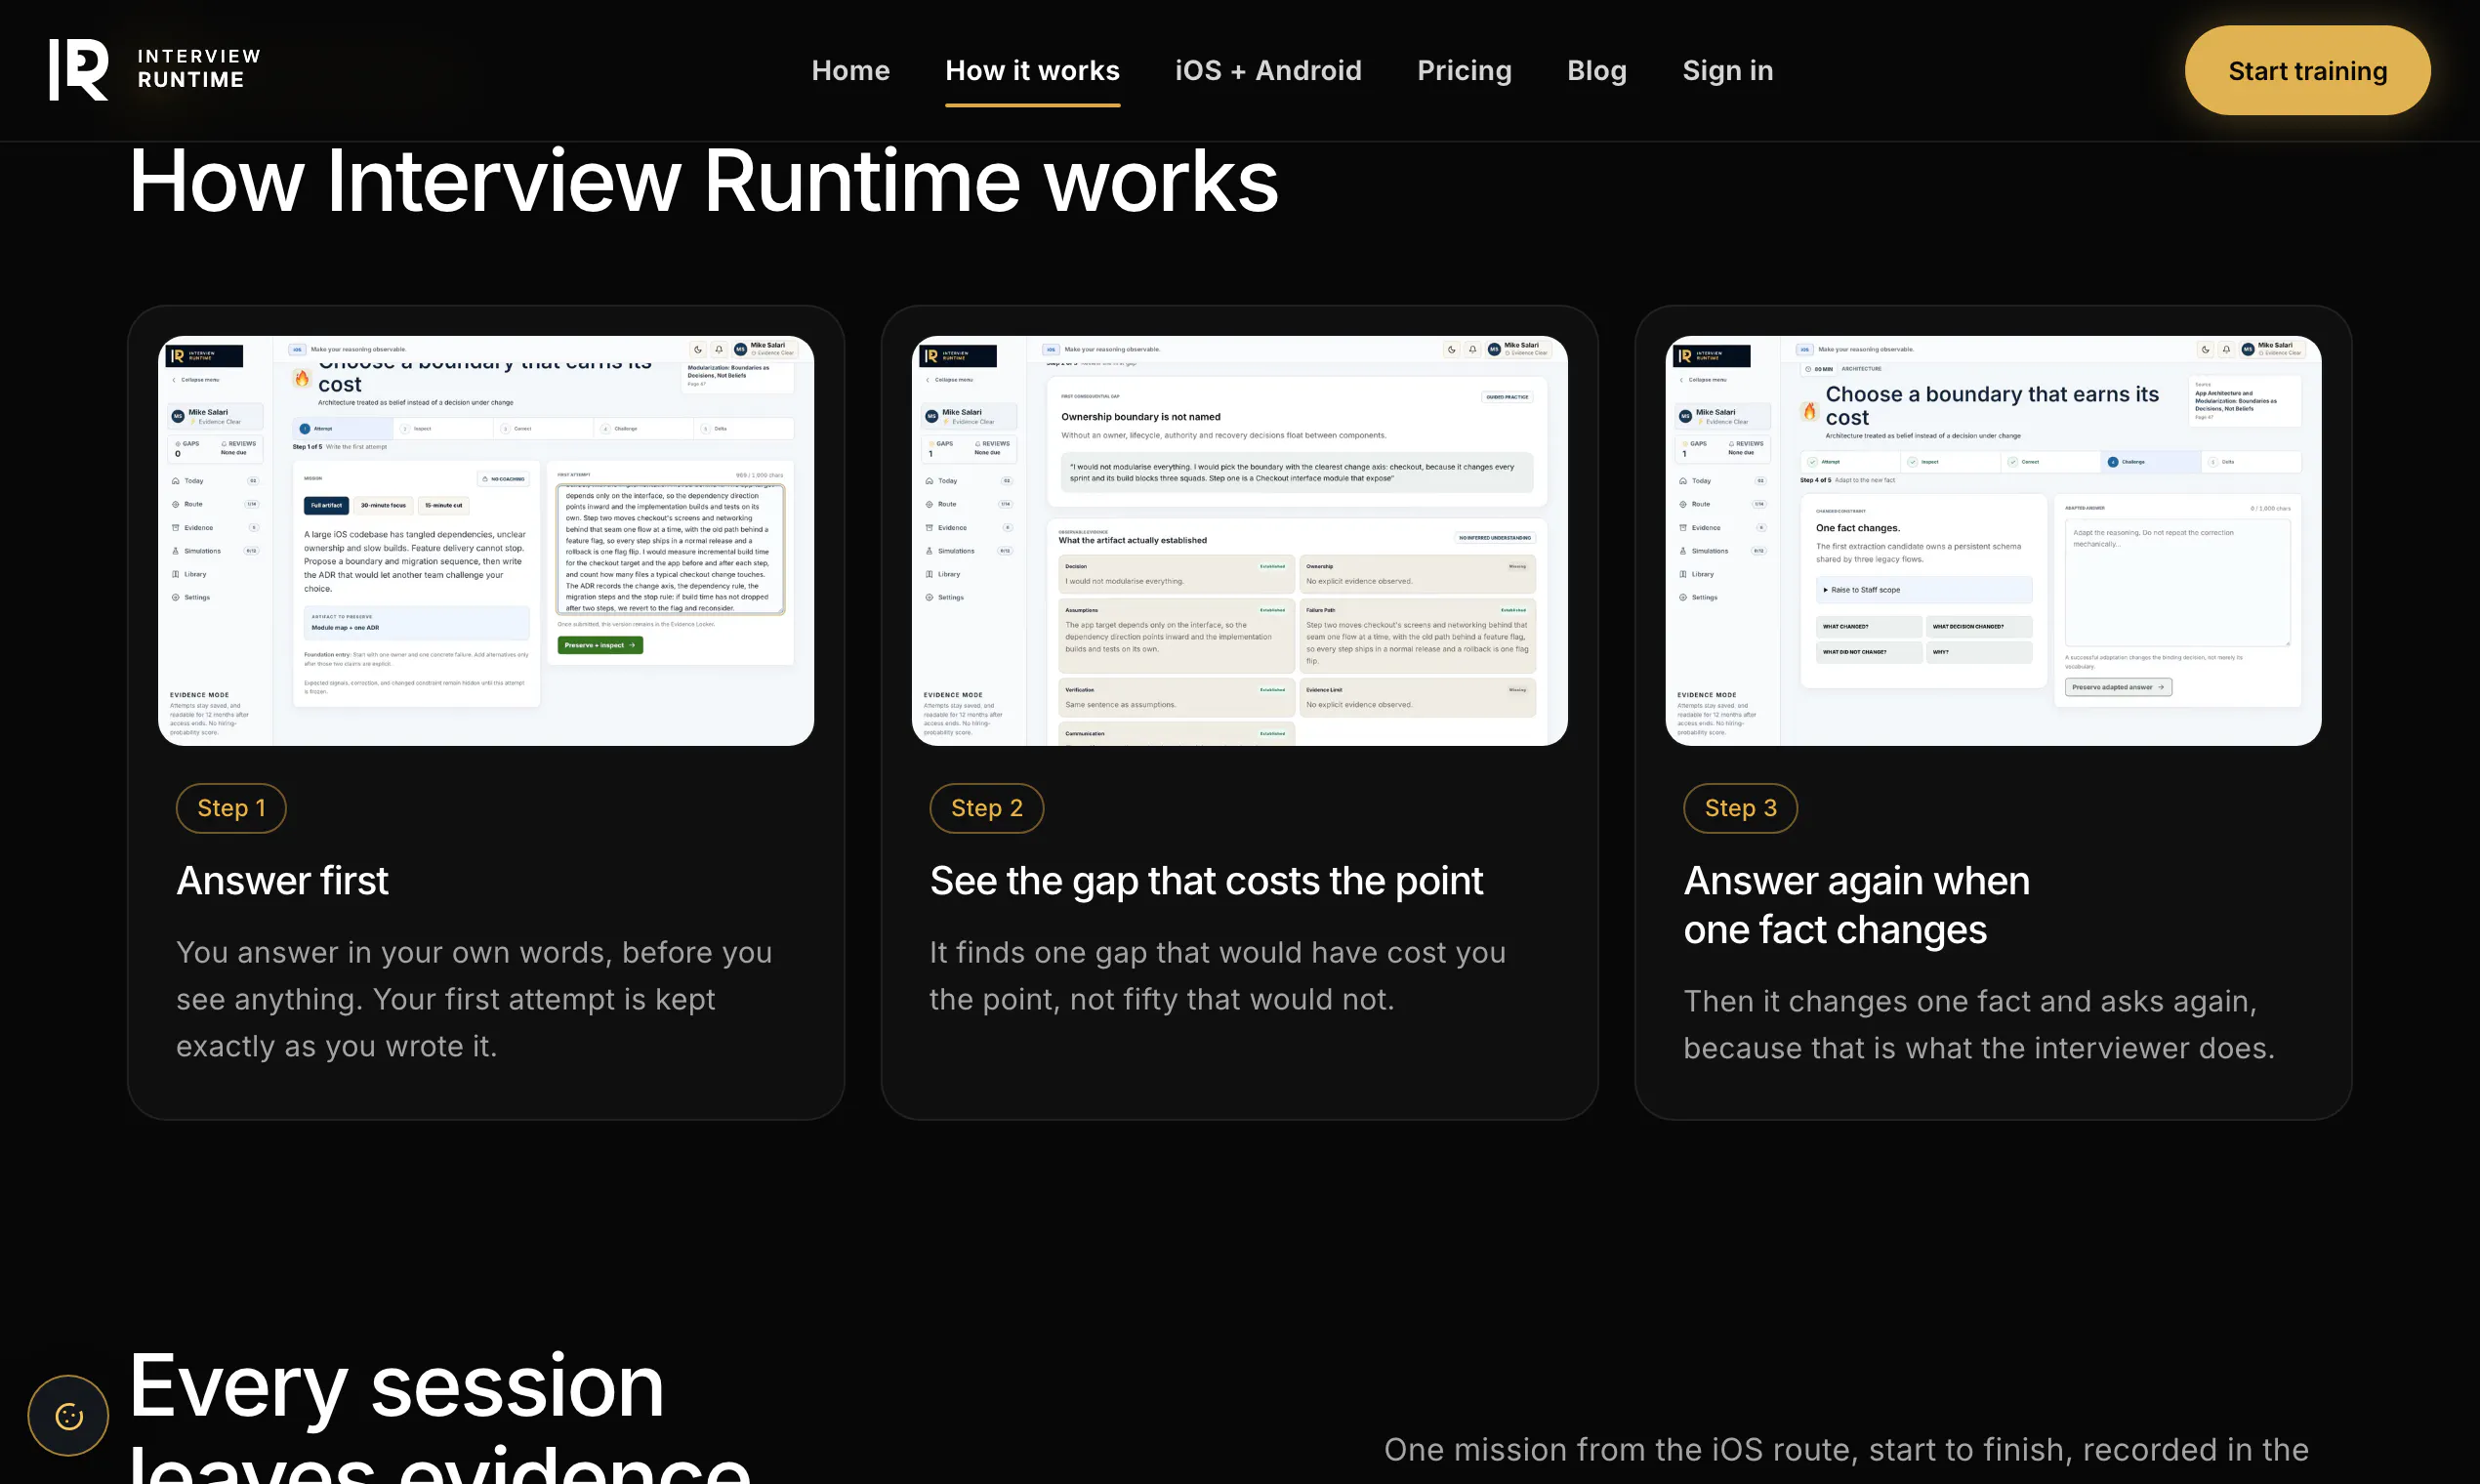The image size is (2480, 1484).
Task: Click the Start training button
Action: (2307, 70)
